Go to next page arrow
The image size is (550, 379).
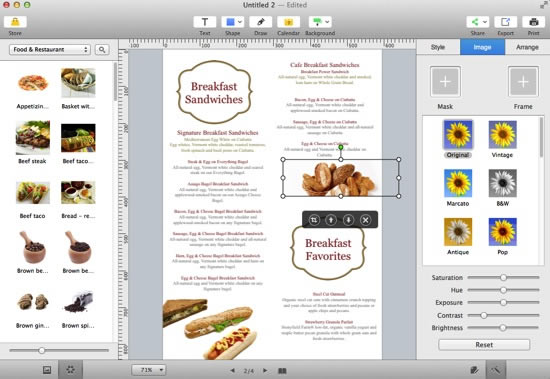point(266,370)
